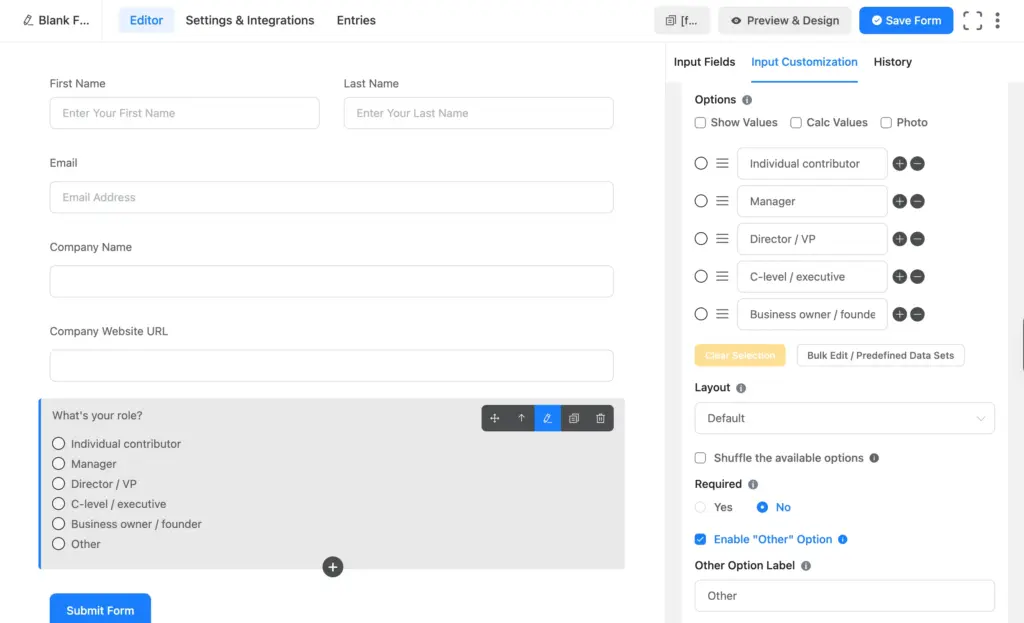Grab the drag handle for C-level / executive
The image size is (1024, 623).
pos(722,276)
